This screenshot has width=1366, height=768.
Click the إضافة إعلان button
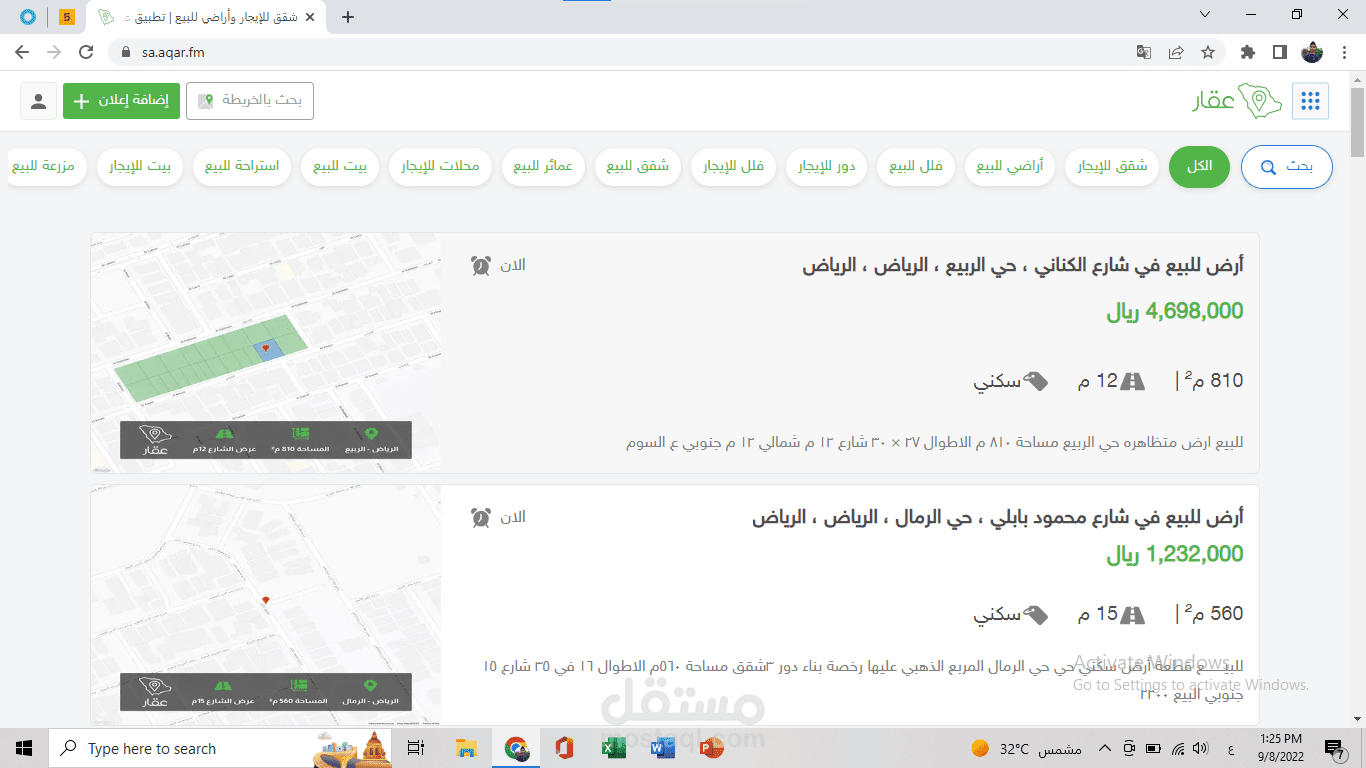coord(121,101)
